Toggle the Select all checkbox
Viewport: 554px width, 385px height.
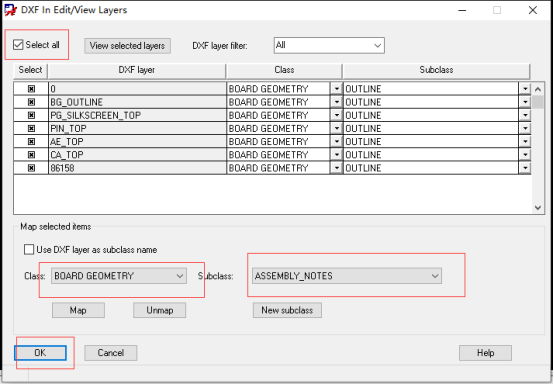coord(18,45)
